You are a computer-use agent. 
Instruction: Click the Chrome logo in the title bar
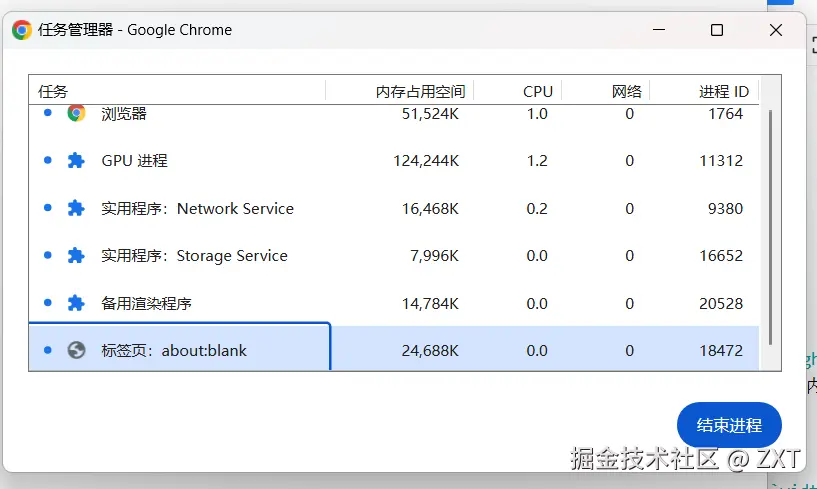[22, 30]
